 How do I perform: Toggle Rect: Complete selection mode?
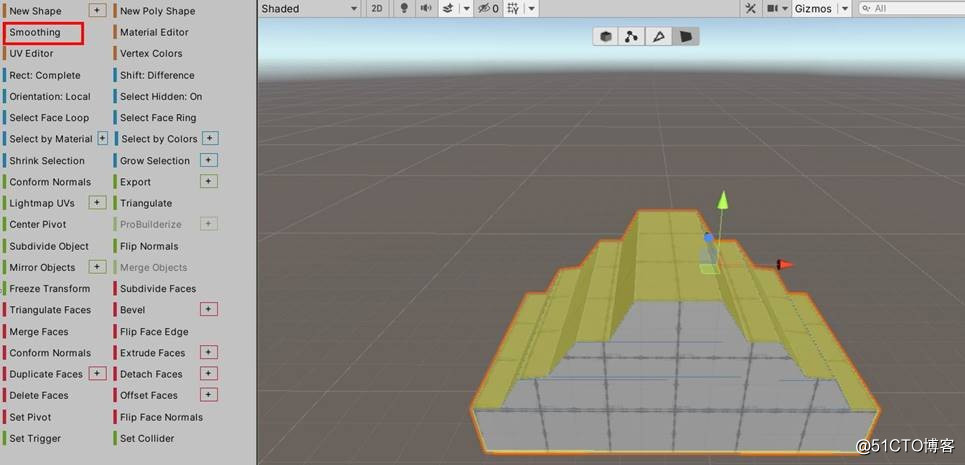tap(44, 75)
